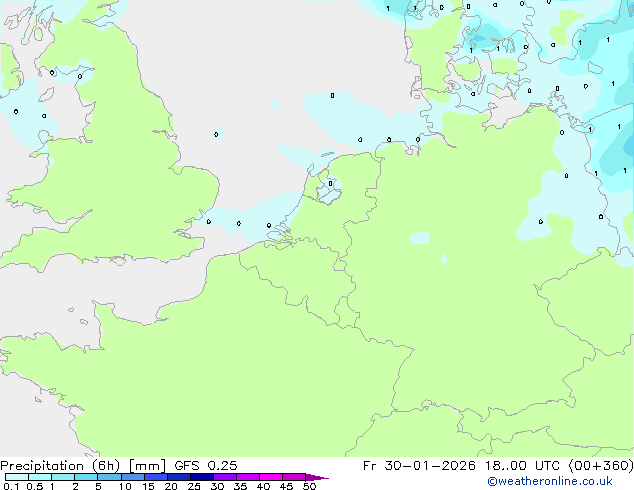634x490 pixels.
Task: Click the '25' legend scale label
Action: 194,486
